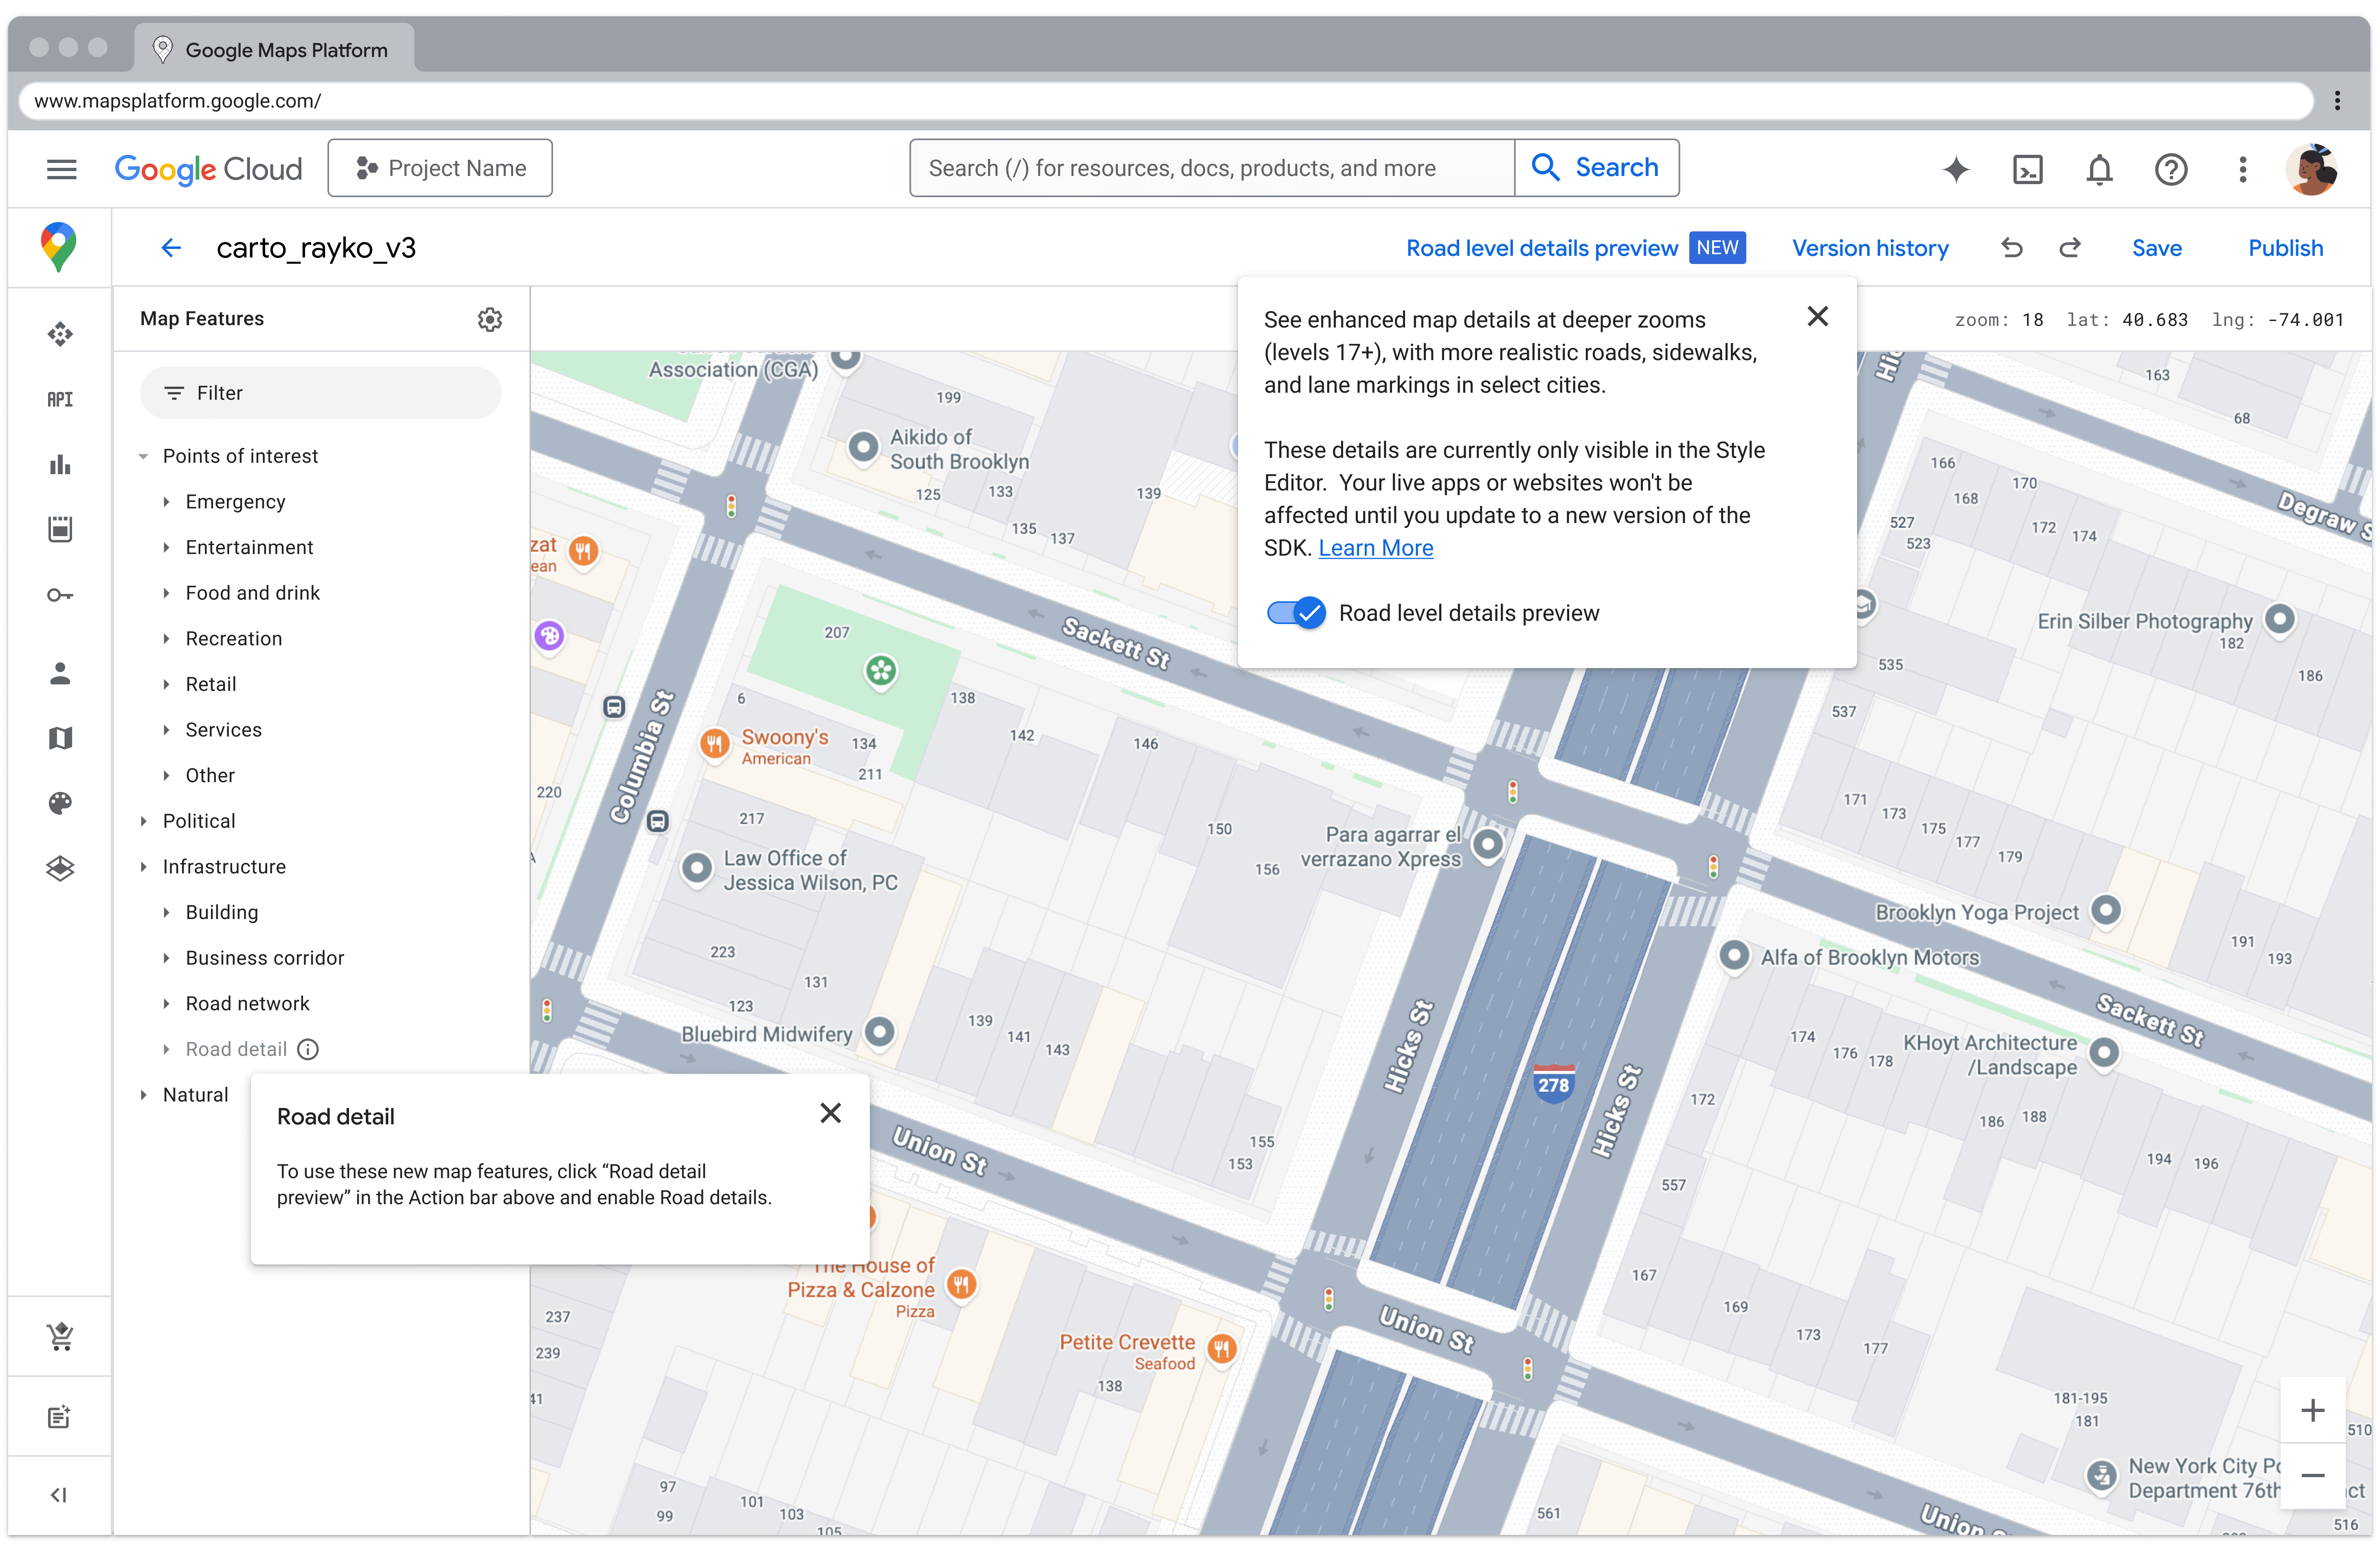Screen dimensions: 2380x1548
Task: Select Building in the feature tree
Action: pos(222,912)
